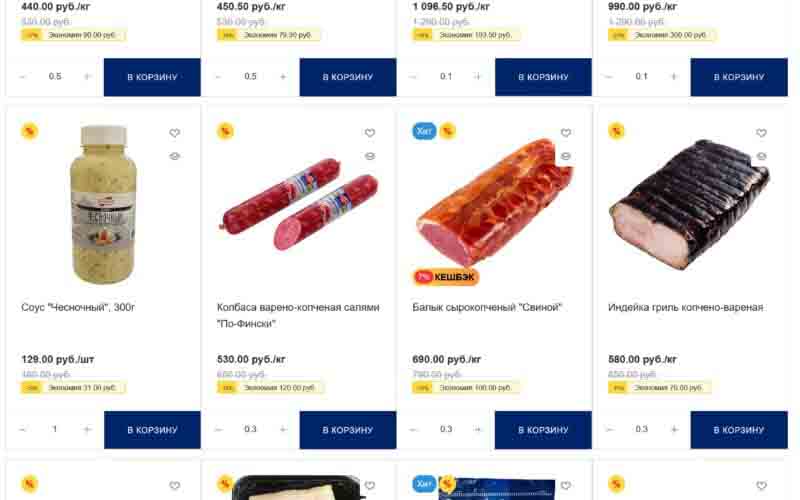Open quick view eye icon for Соус Чесночный
The height and width of the screenshot is (500, 800).
tap(174, 156)
